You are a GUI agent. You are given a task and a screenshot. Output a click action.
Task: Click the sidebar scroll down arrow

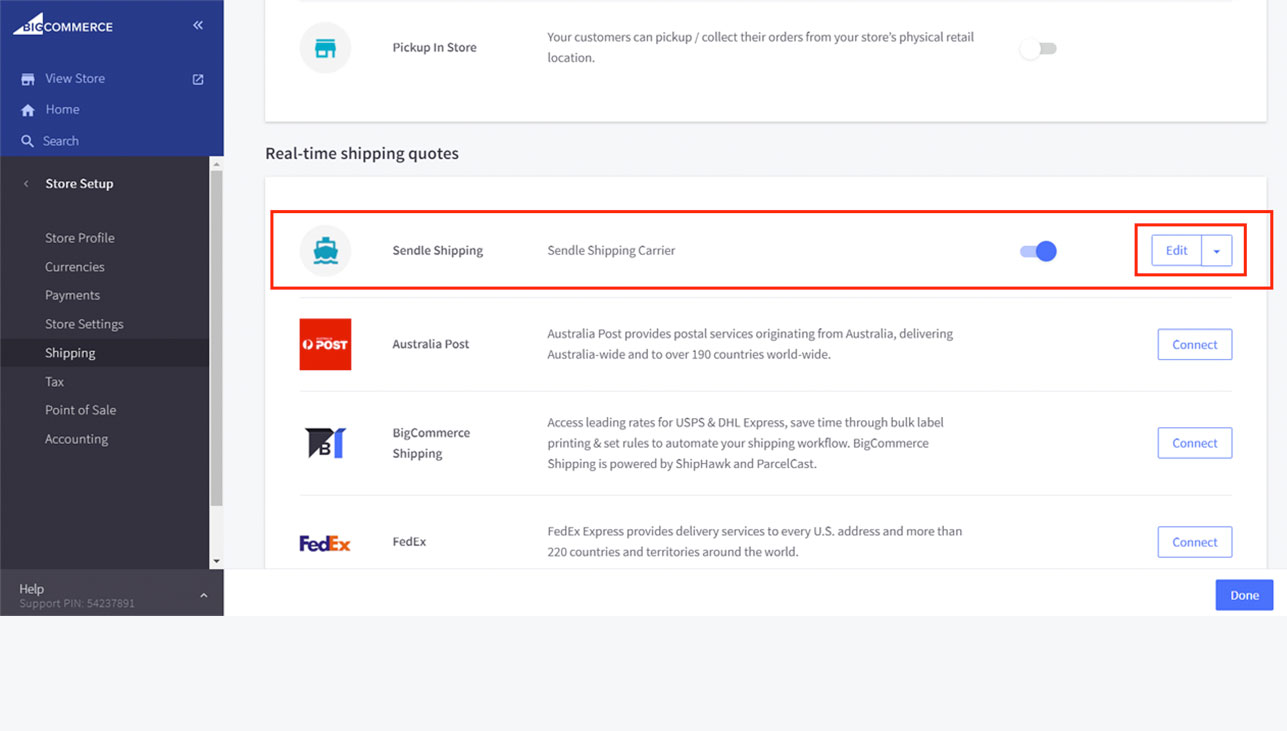point(216,562)
